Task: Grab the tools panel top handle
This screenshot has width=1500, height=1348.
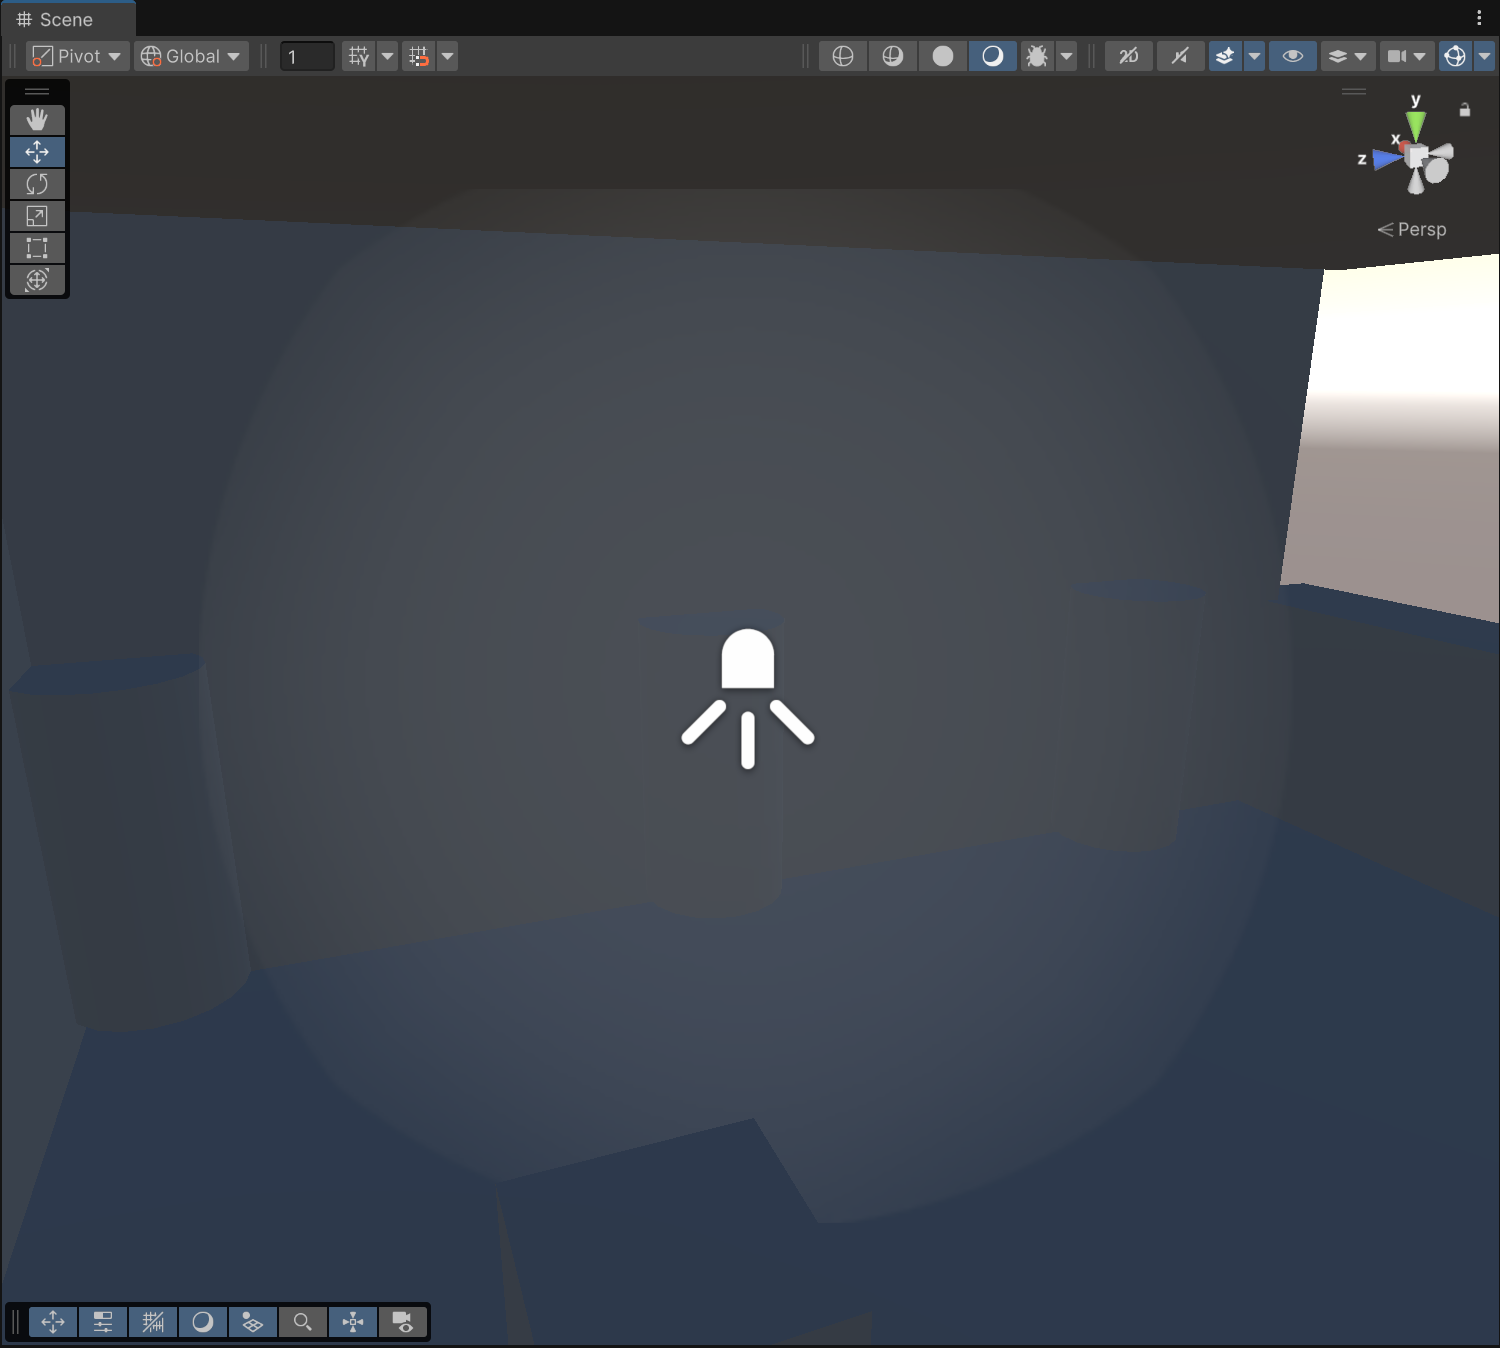Action: [37, 92]
